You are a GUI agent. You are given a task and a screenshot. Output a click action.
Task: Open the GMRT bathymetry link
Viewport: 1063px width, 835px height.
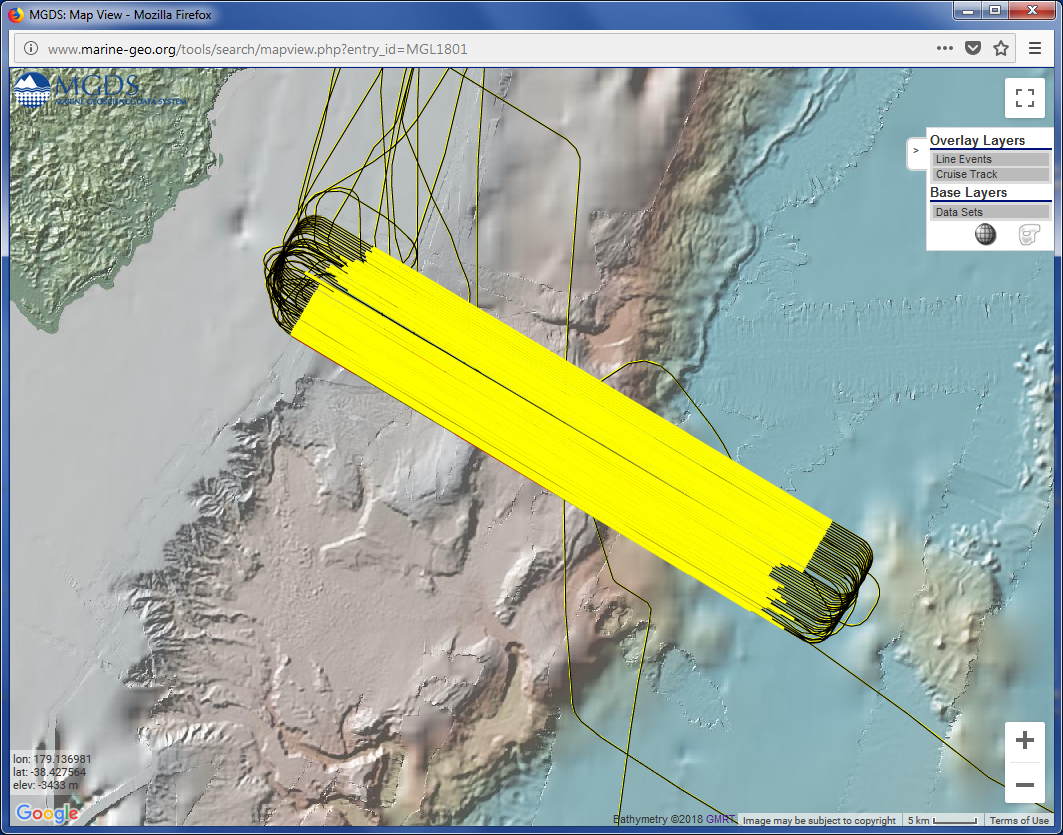pyautogui.click(x=673, y=820)
